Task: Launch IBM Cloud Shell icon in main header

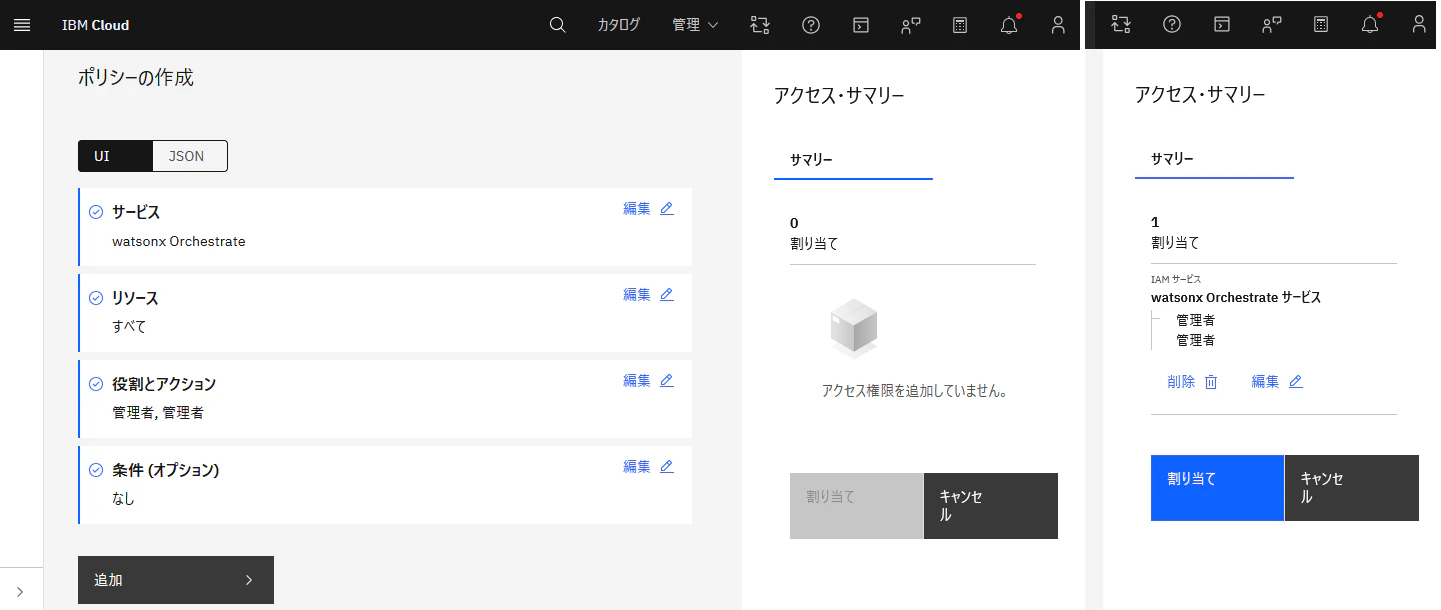Action: pyautogui.click(x=860, y=25)
